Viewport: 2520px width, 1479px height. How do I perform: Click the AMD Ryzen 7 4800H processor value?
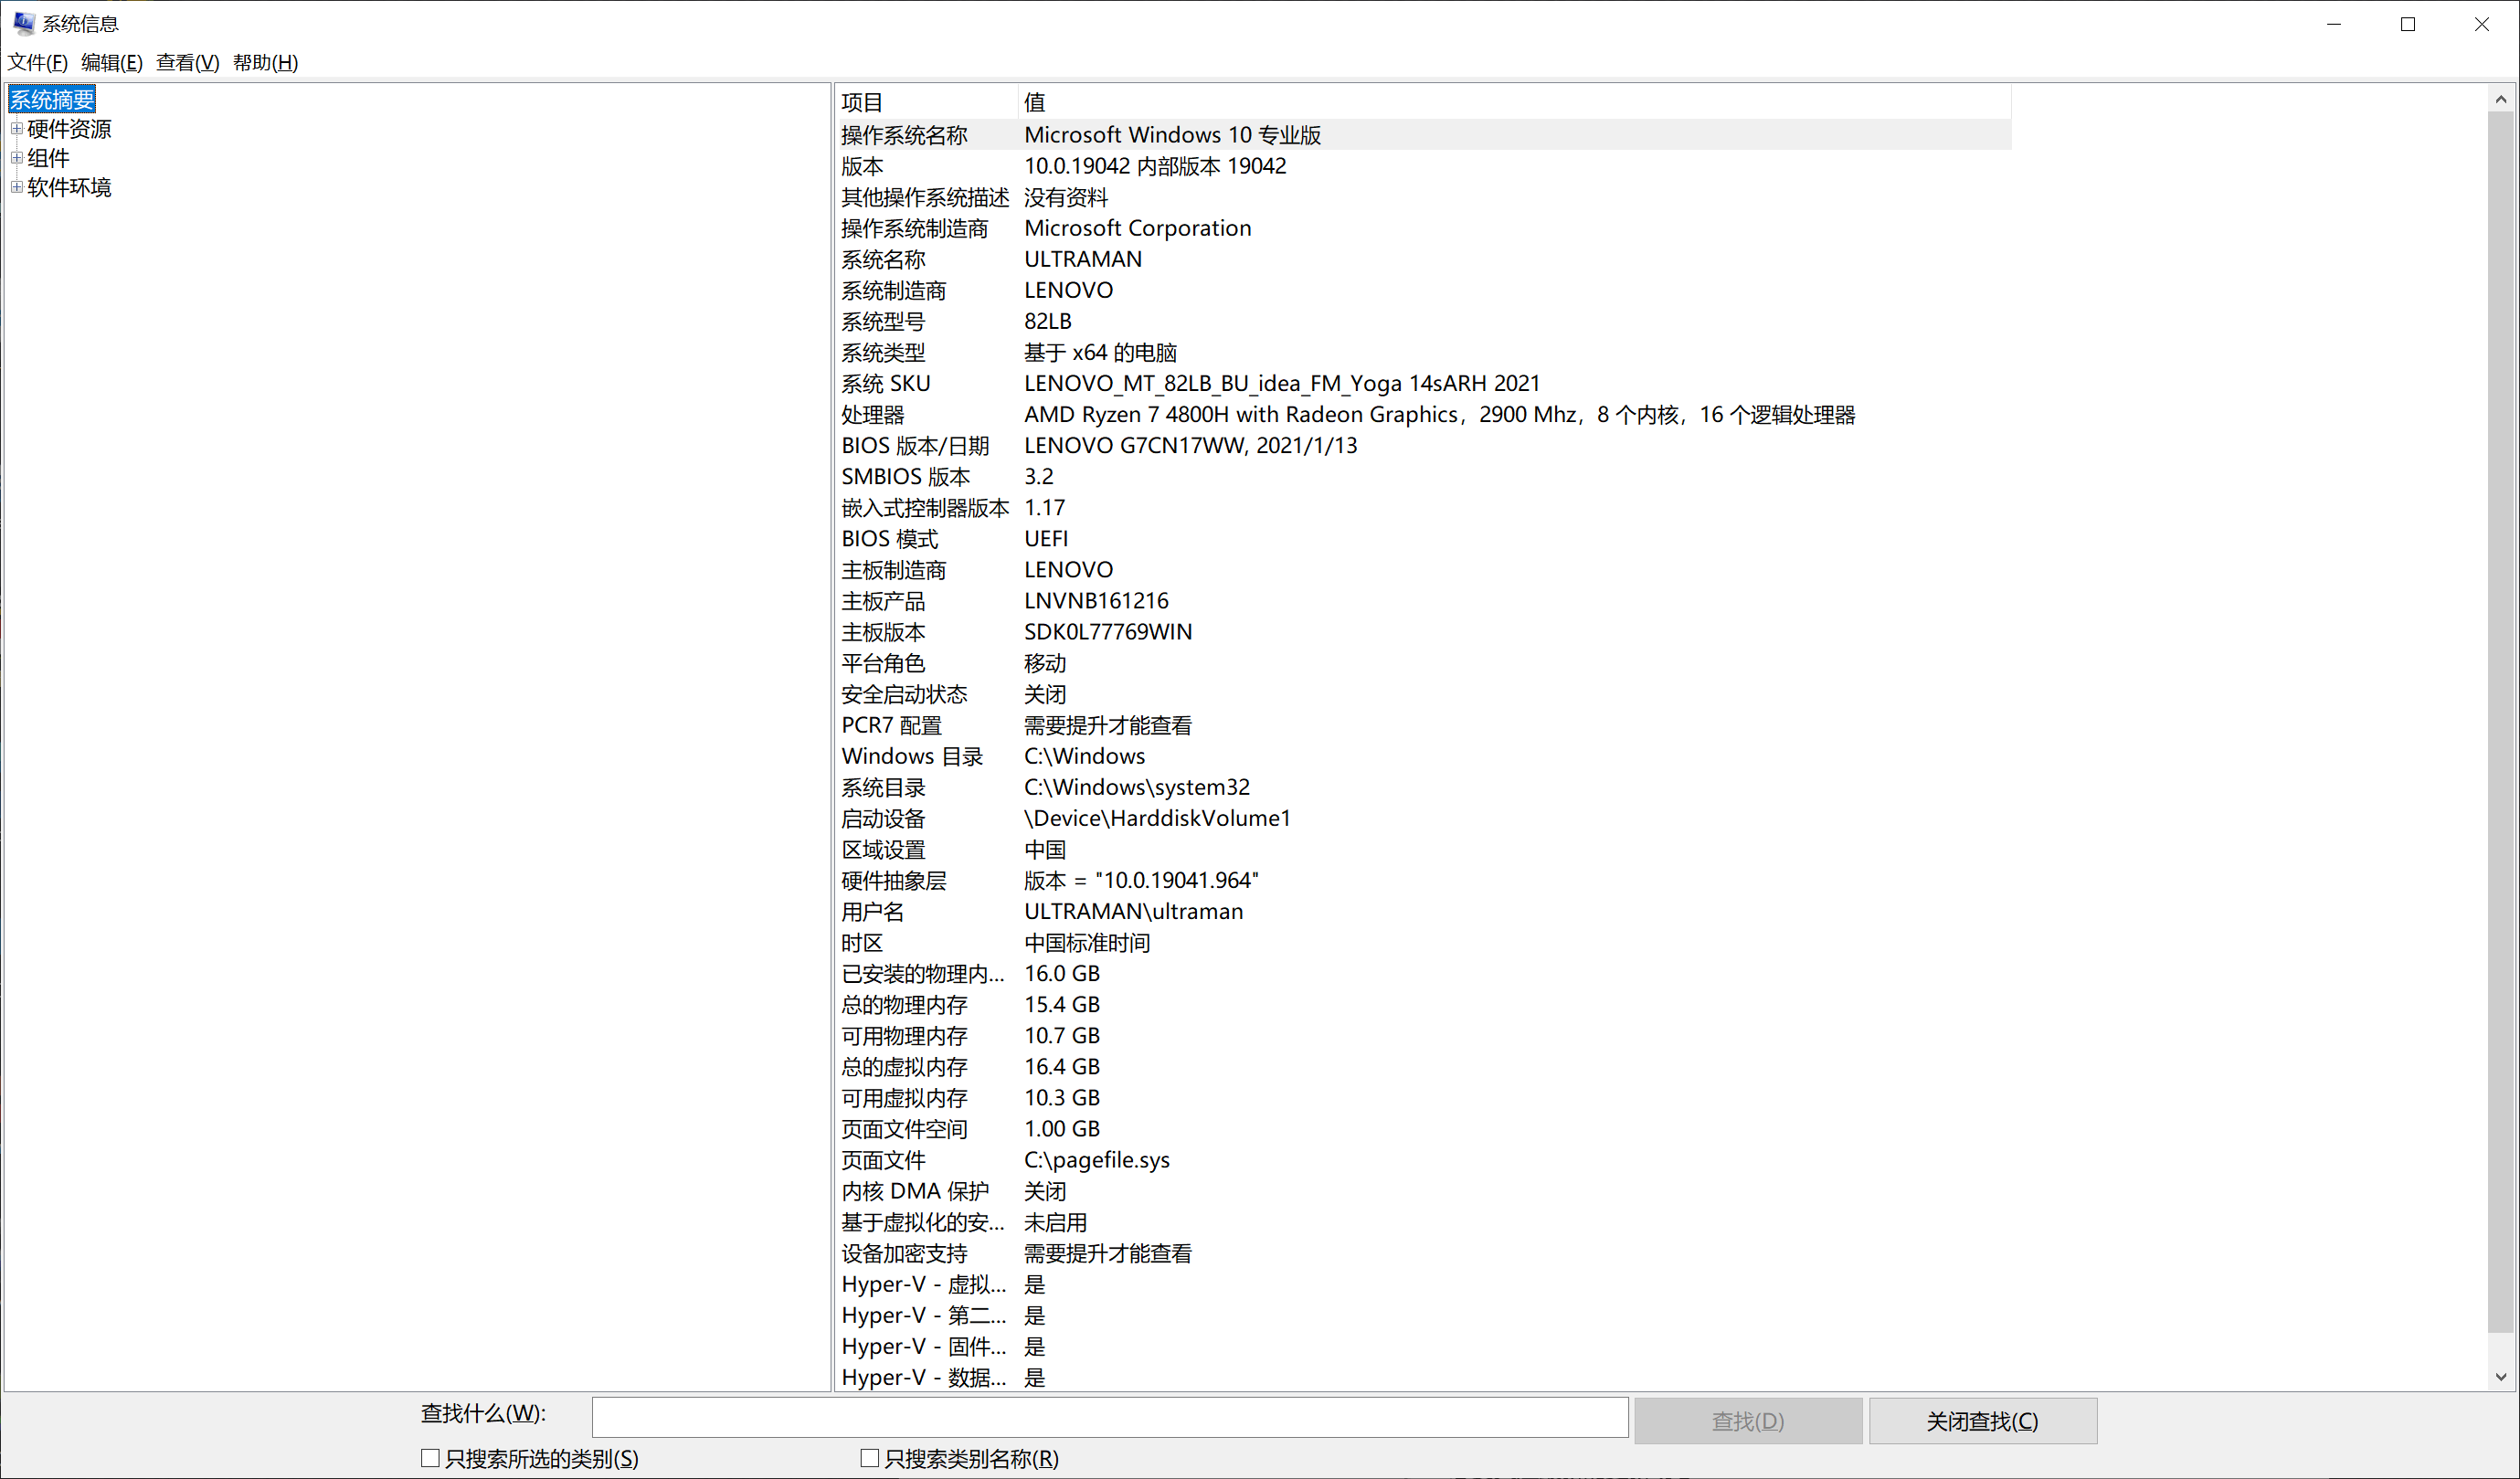1440,414
